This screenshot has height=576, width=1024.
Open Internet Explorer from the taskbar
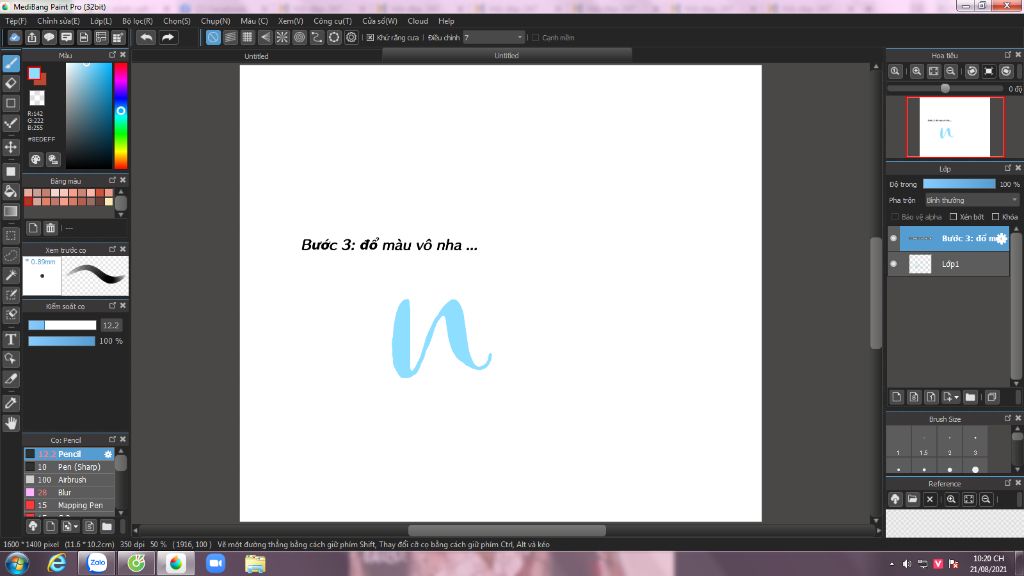tap(57, 563)
